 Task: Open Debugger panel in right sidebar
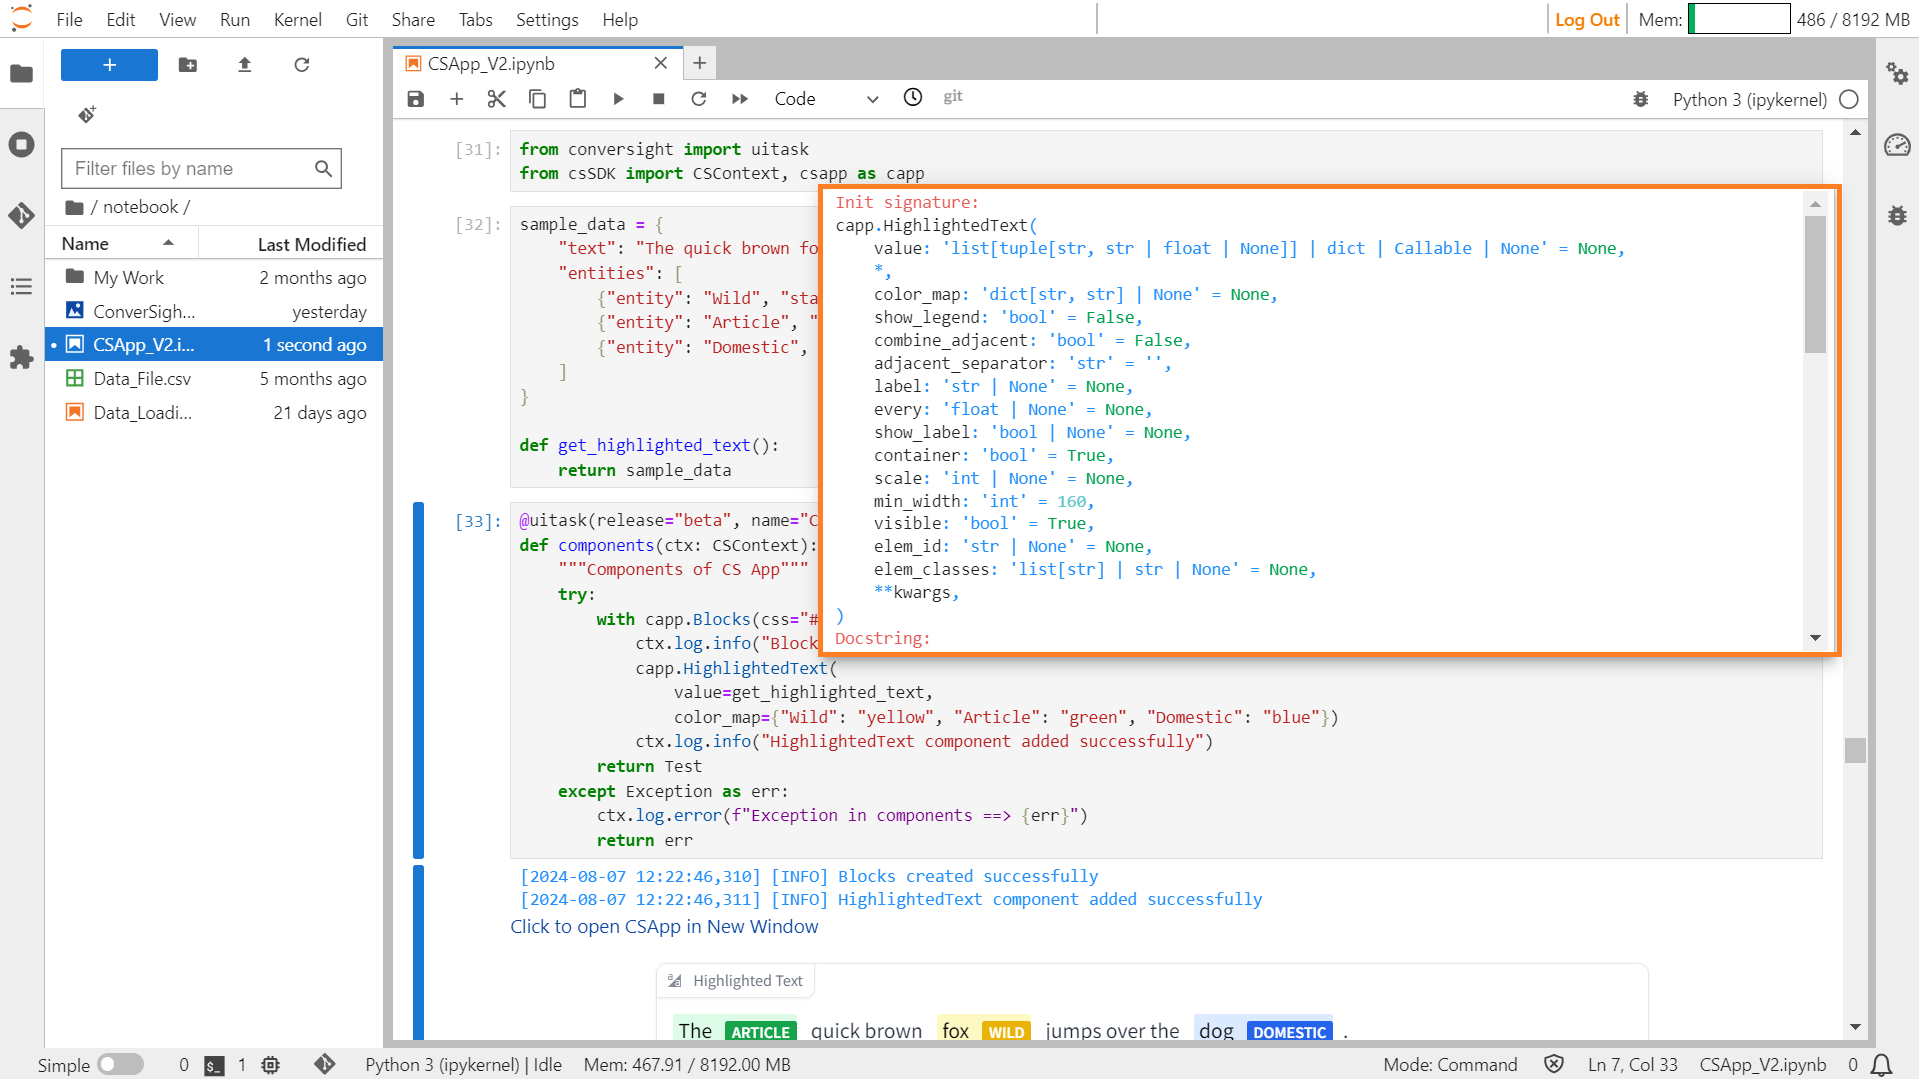click(x=1897, y=215)
